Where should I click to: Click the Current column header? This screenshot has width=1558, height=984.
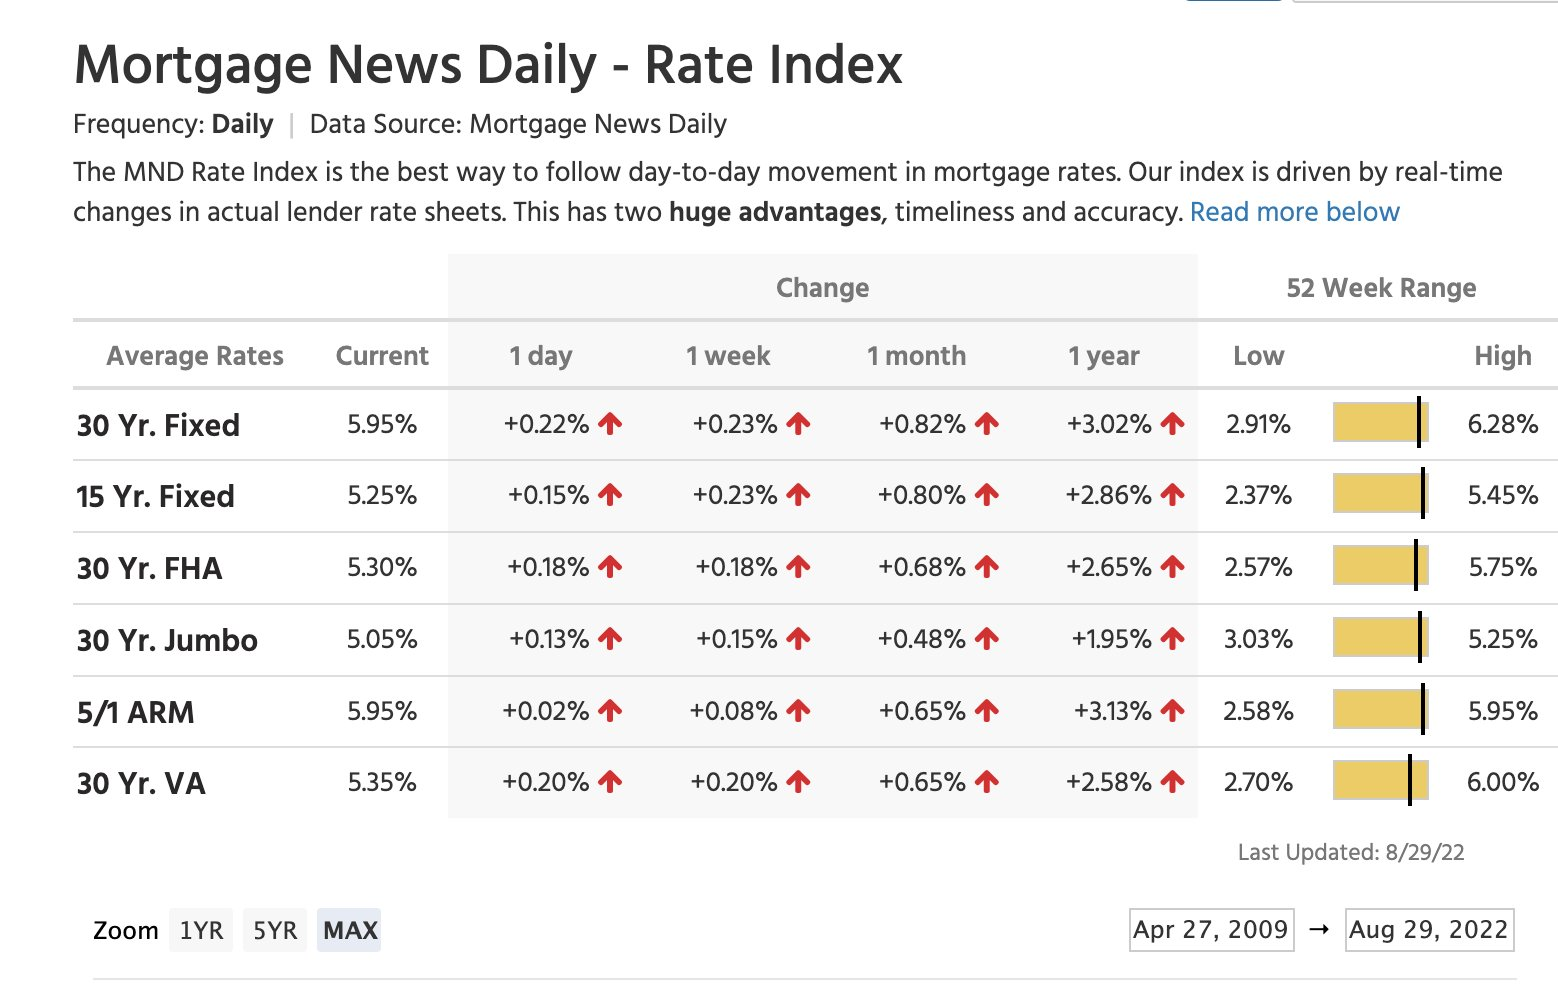(x=382, y=356)
